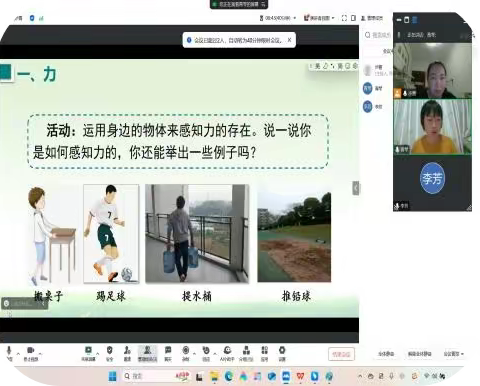Show hidden system tray icons

coord(360,376)
